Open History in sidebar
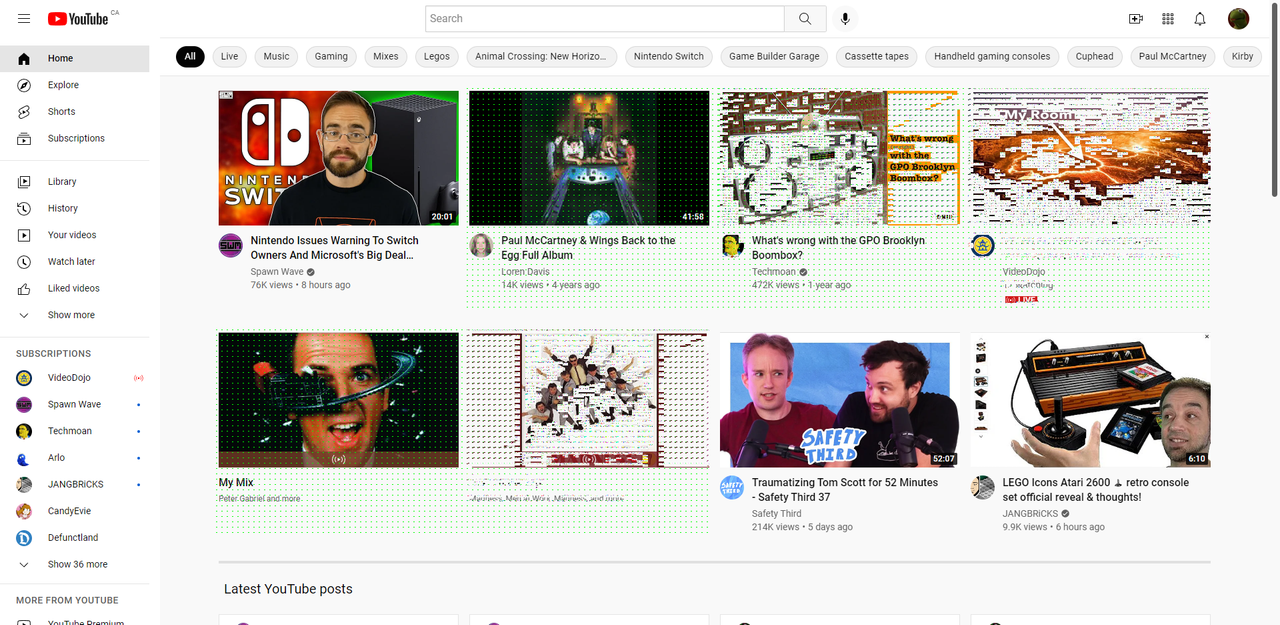 click(75, 208)
